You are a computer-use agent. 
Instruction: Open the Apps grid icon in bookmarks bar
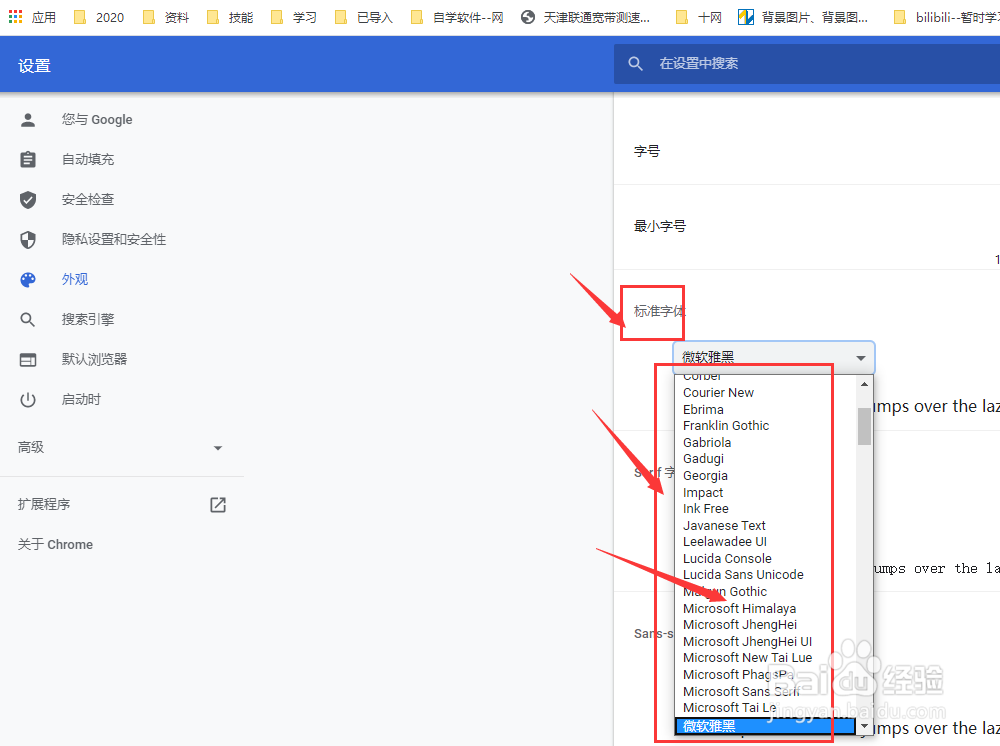click(x=16, y=17)
